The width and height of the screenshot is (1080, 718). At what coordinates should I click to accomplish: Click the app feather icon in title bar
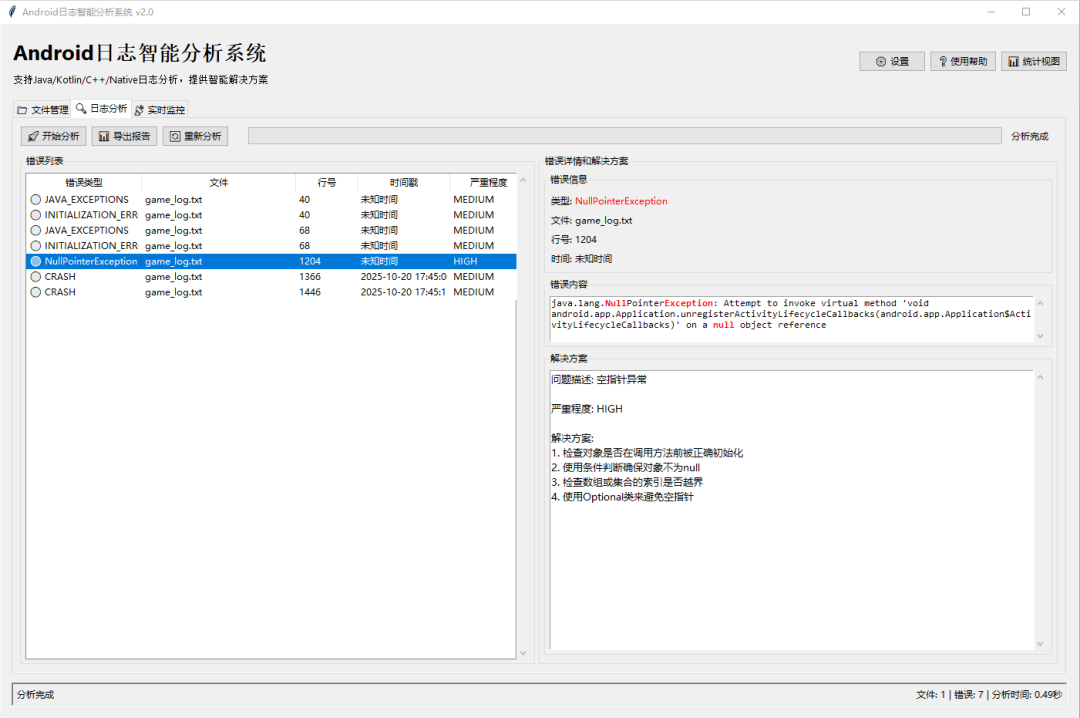pos(12,12)
